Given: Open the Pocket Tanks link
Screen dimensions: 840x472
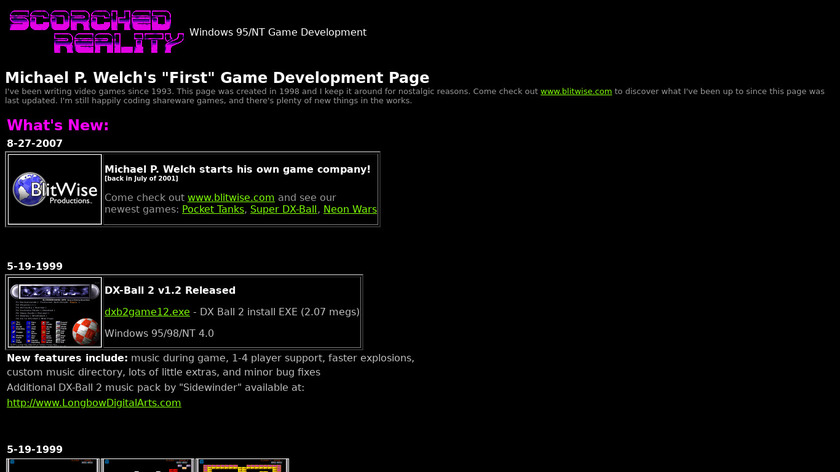Looking at the screenshot, I should tap(213, 209).
